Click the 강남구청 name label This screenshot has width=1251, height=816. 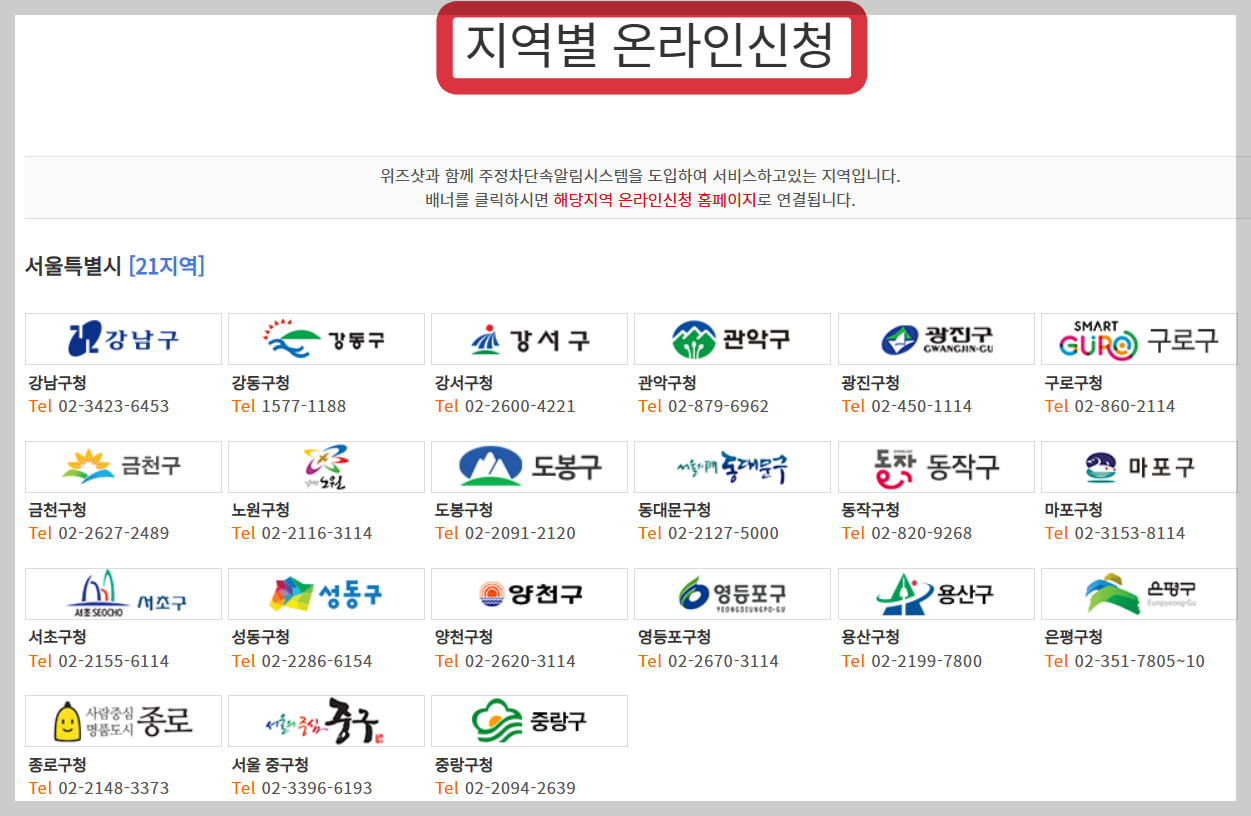(58, 383)
